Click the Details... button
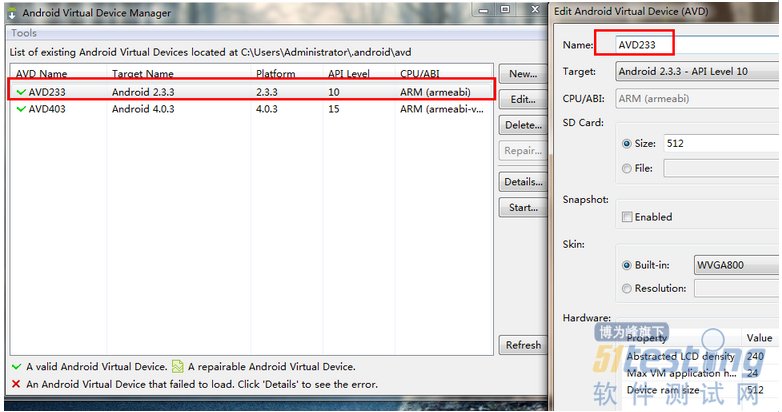 click(523, 182)
